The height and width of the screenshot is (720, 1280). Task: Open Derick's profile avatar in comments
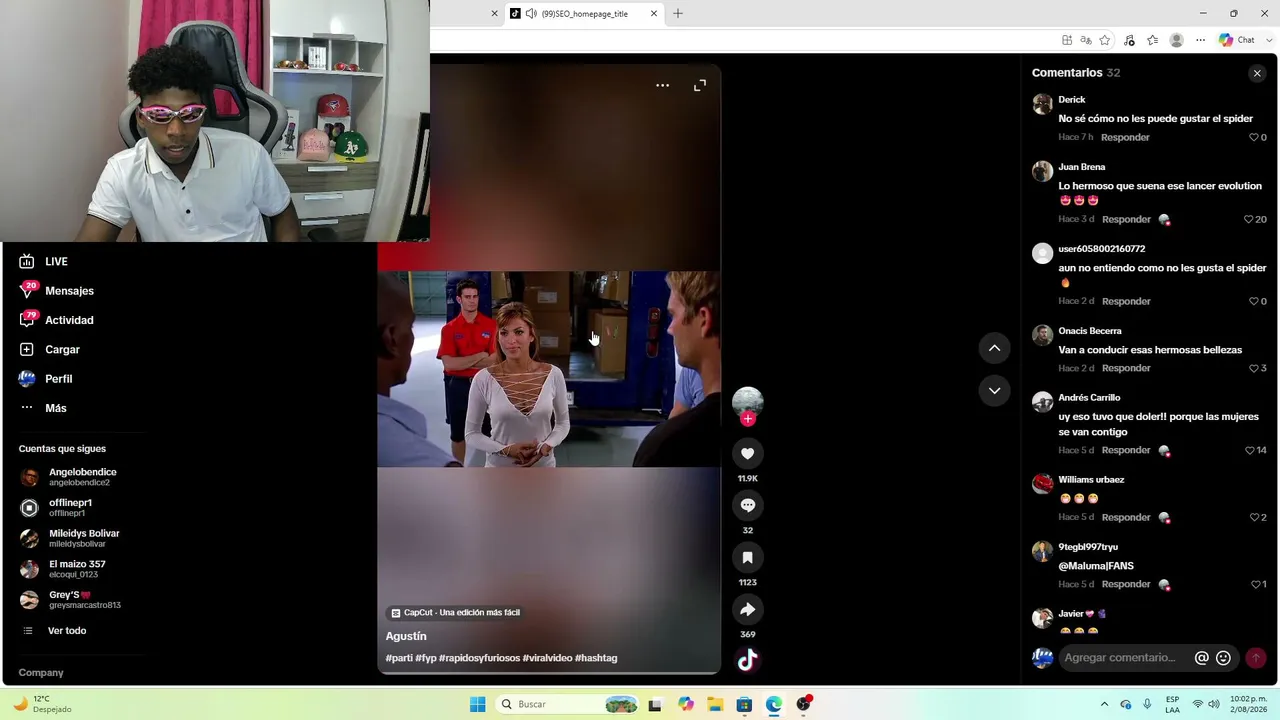[x=1042, y=104]
